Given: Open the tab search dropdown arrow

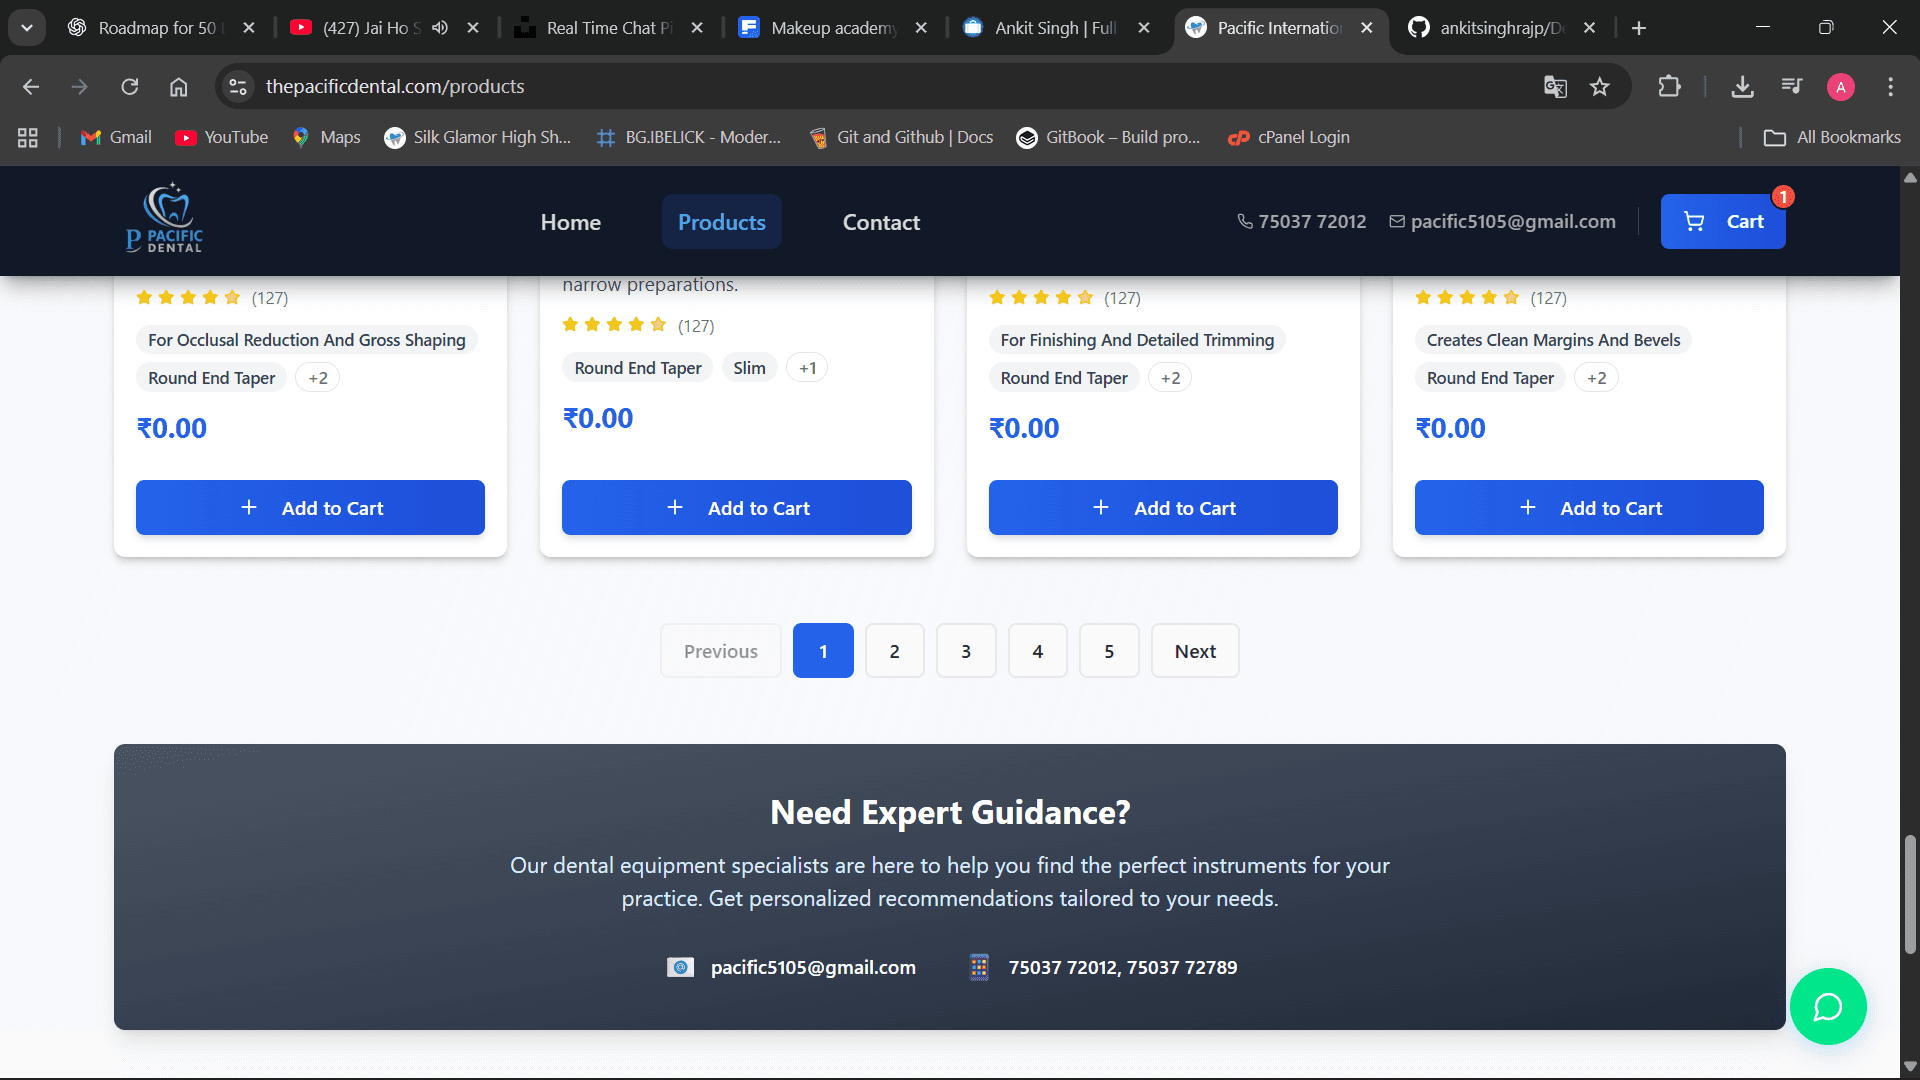Looking at the screenshot, I should pyautogui.click(x=27, y=28).
